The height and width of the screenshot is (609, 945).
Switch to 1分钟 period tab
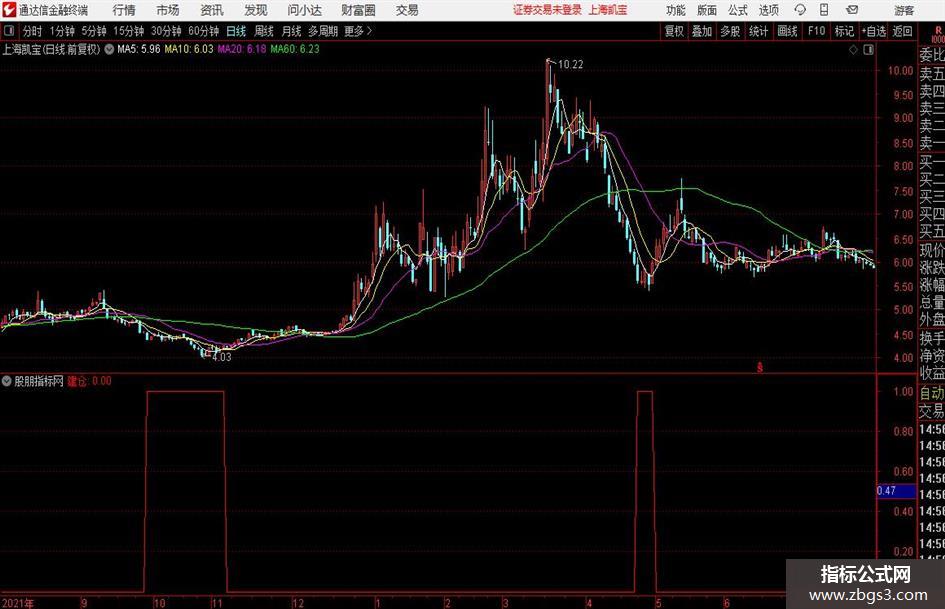tap(62, 31)
